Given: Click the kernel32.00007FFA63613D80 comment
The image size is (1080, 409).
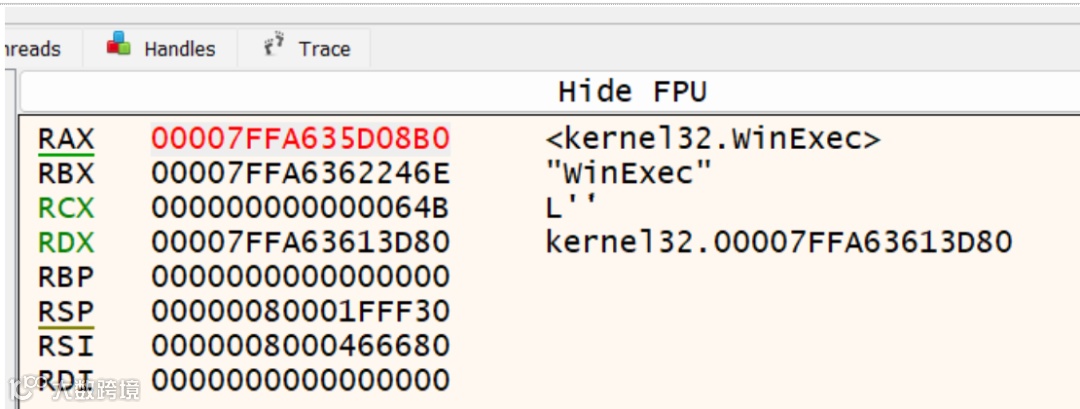Looking at the screenshot, I should [x=779, y=242].
